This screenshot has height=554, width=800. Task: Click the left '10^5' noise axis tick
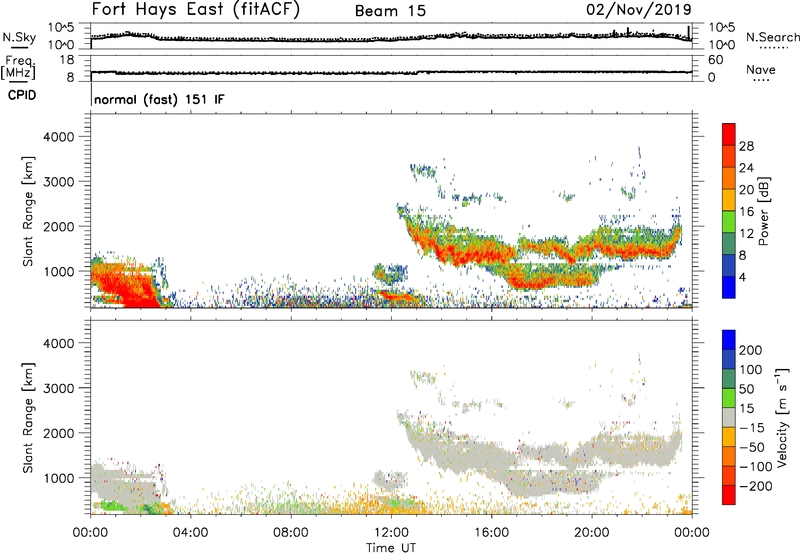pyautogui.click(x=61, y=27)
